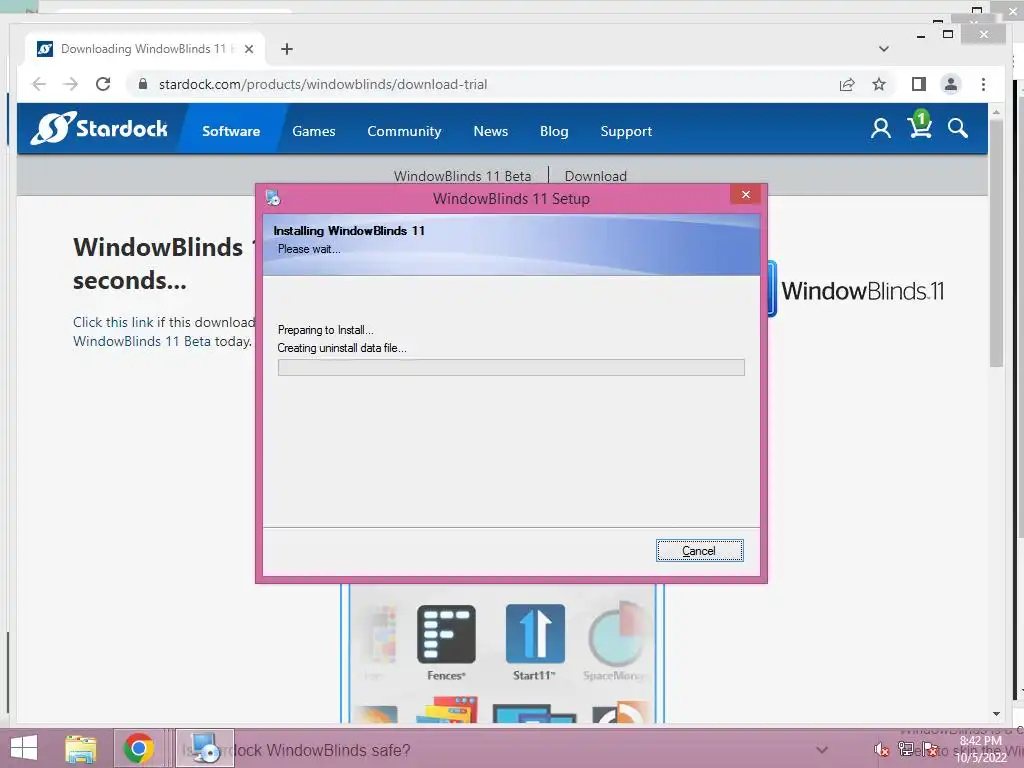Image resolution: width=1024 pixels, height=768 pixels.
Task: Click the network icon in system tray
Action: (906, 749)
